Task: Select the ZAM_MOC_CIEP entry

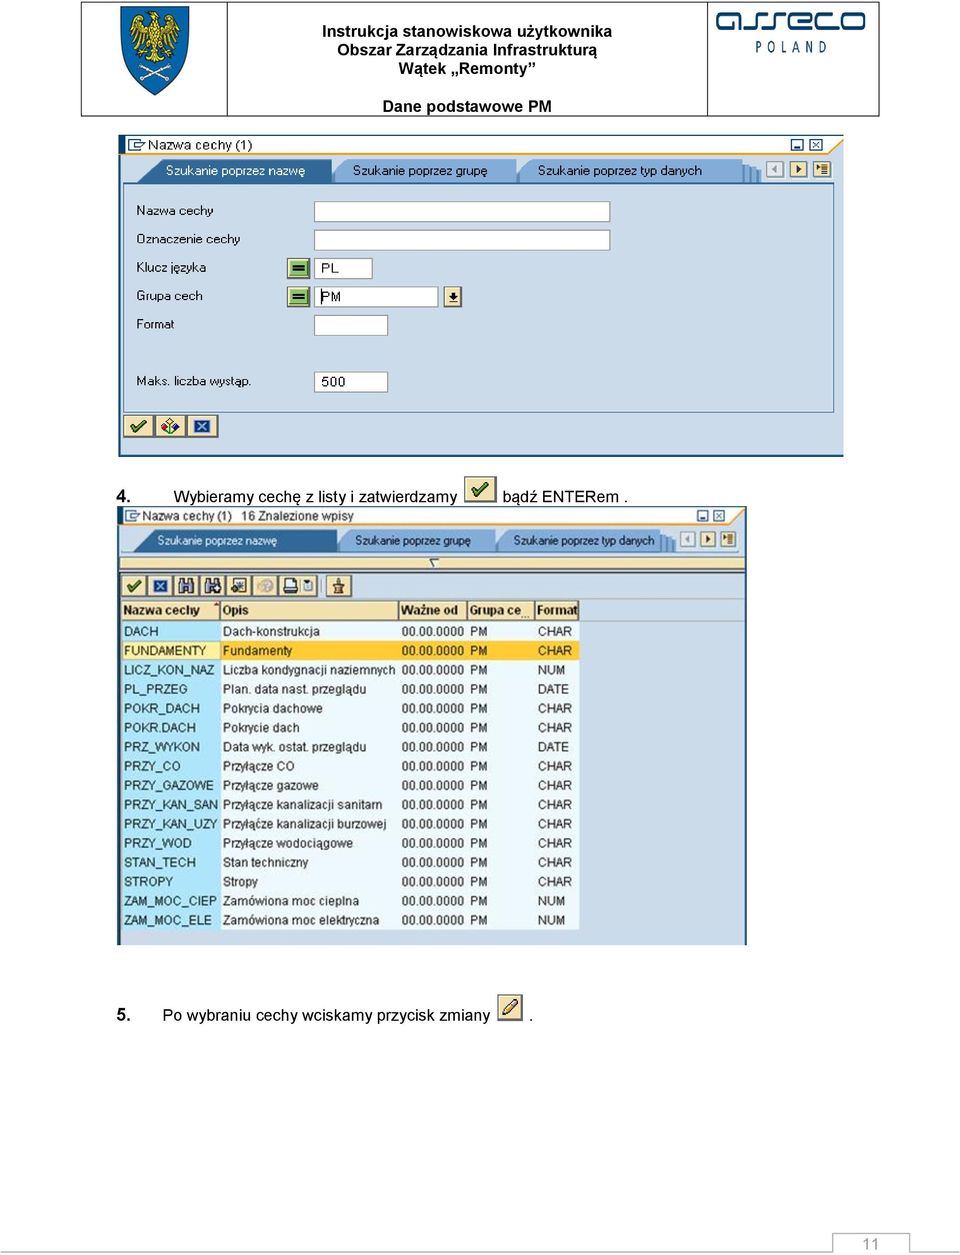Action: point(169,901)
